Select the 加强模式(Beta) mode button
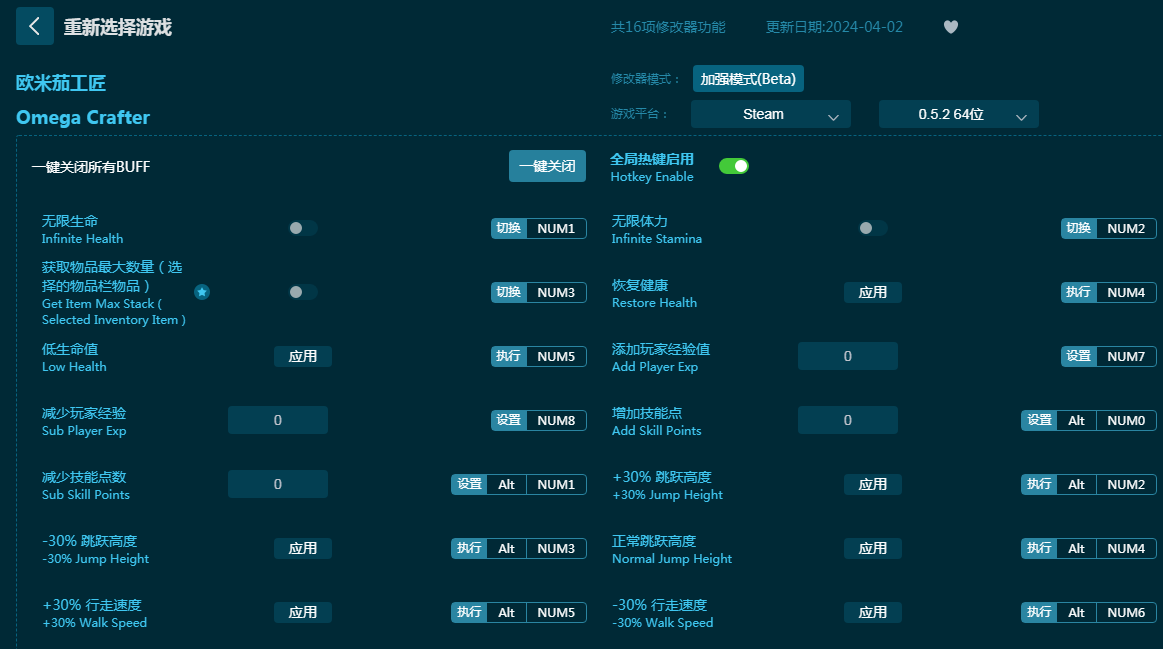 tap(748, 79)
